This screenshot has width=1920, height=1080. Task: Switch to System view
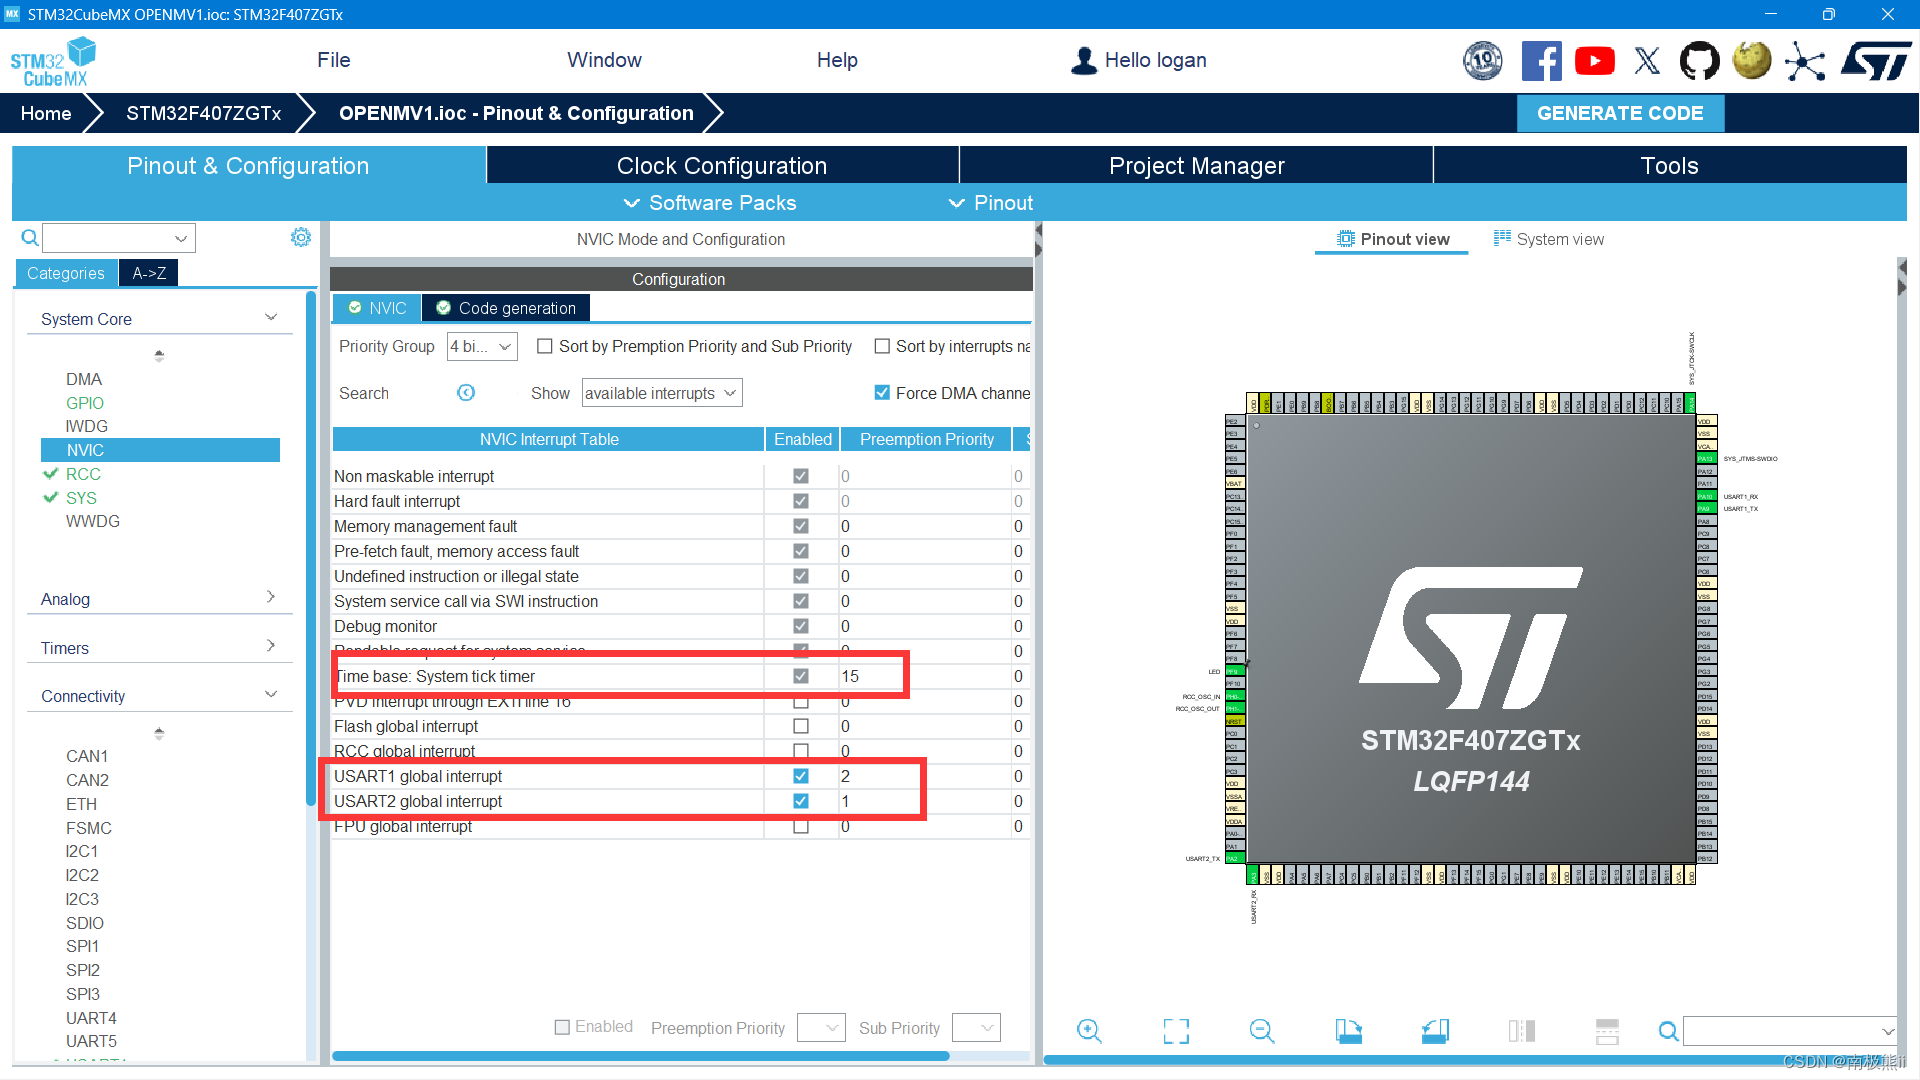click(x=1549, y=239)
